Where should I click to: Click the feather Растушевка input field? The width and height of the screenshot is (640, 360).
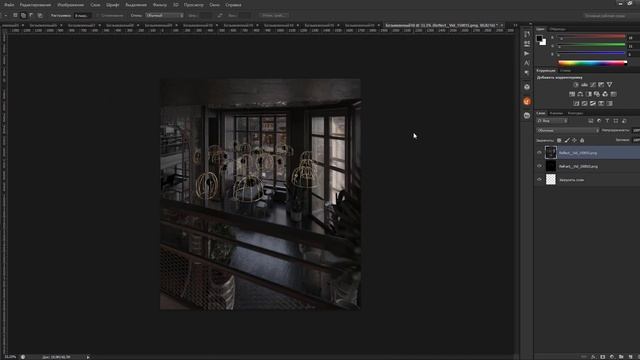click(82, 16)
